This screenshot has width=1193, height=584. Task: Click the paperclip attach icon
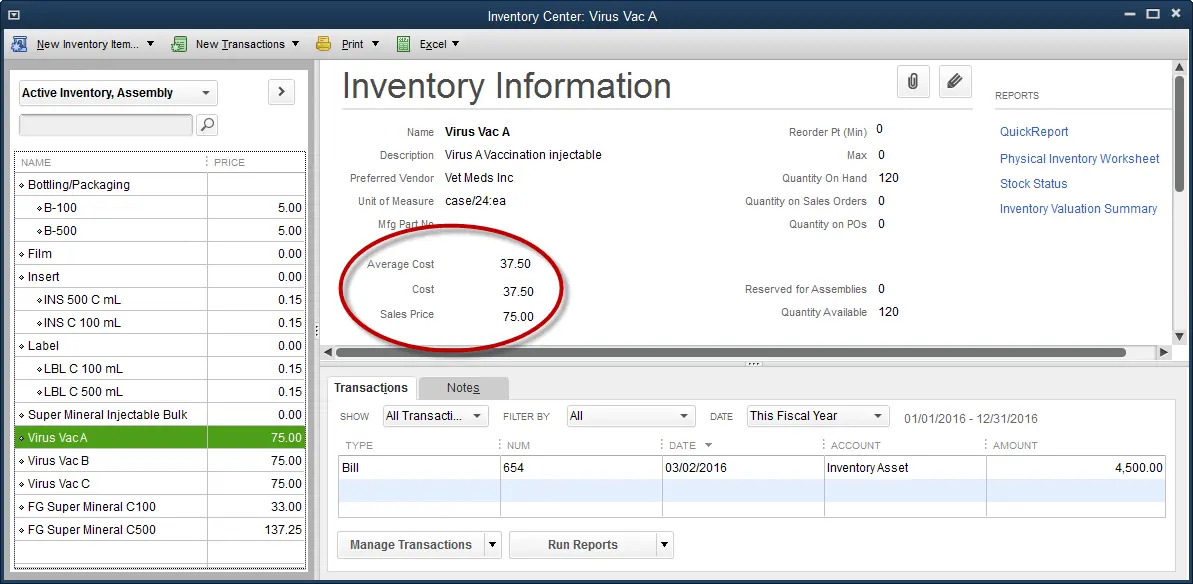coord(913,81)
